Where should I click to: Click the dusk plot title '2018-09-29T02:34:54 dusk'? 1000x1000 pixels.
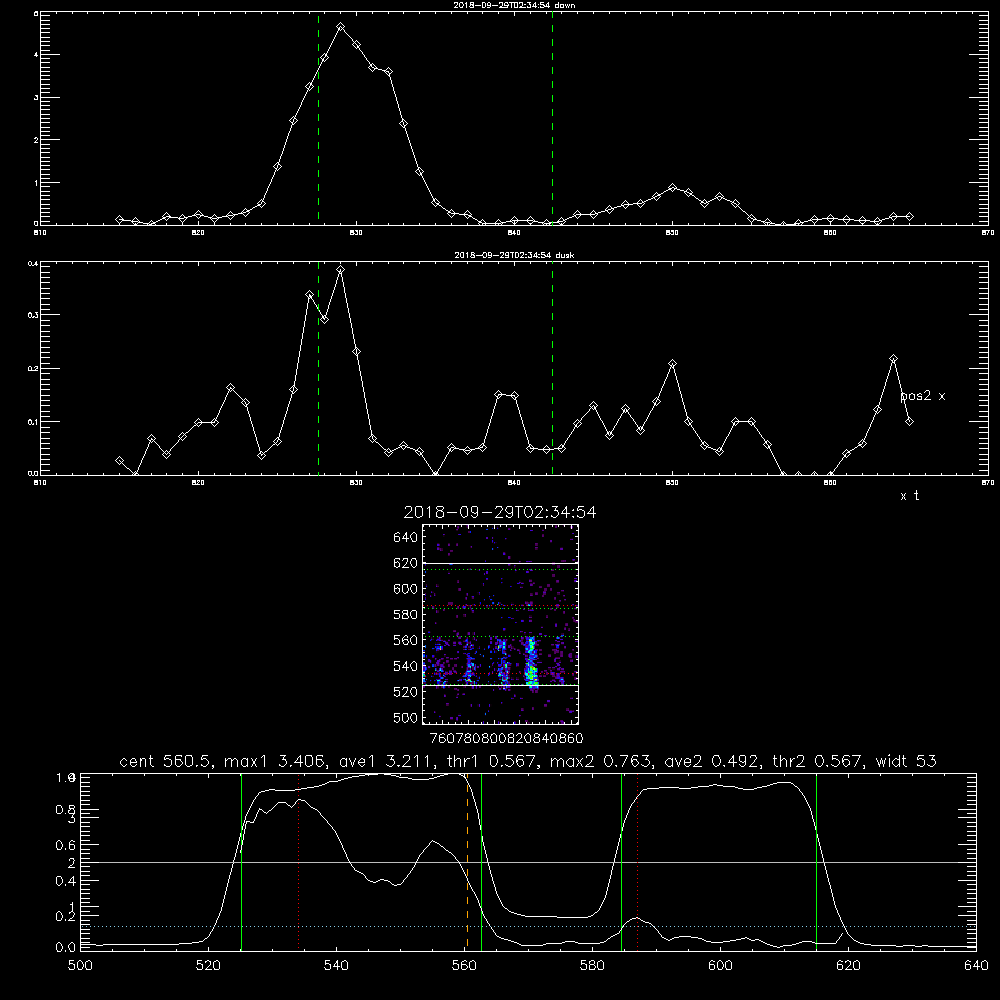click(514, 255)
